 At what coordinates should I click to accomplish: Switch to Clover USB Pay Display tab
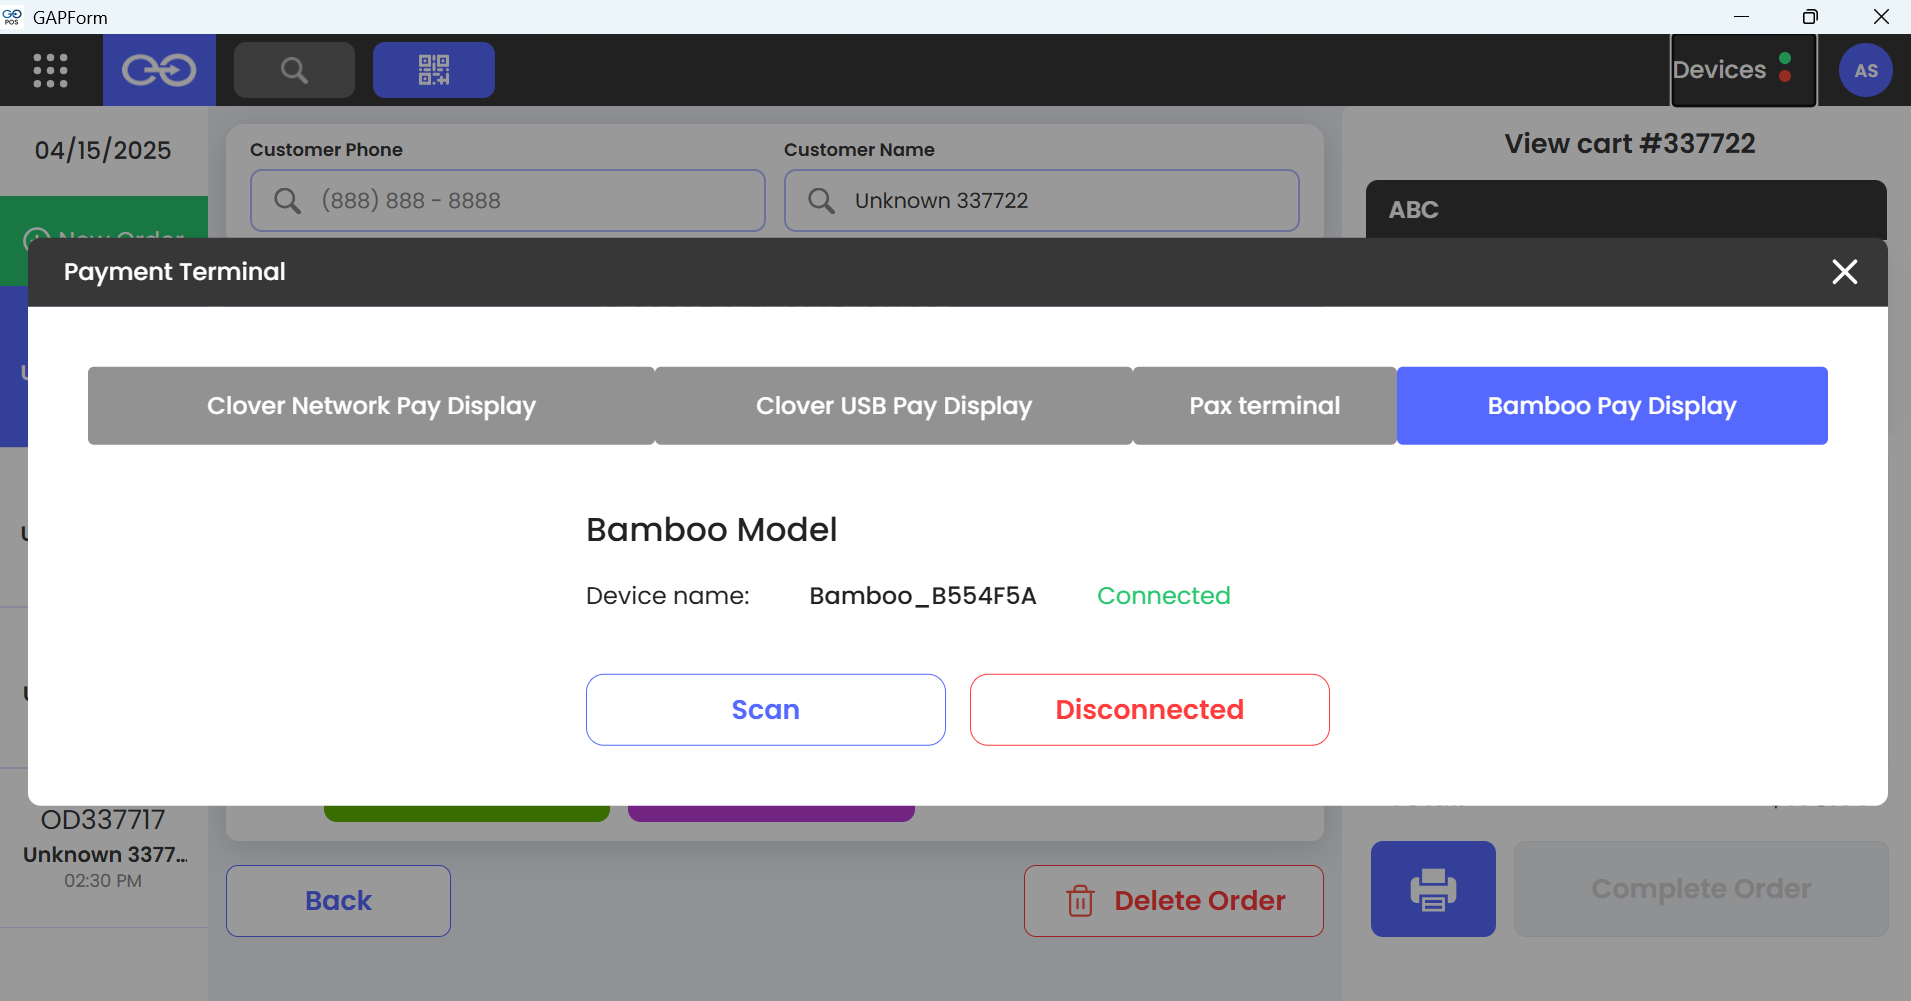894,406
